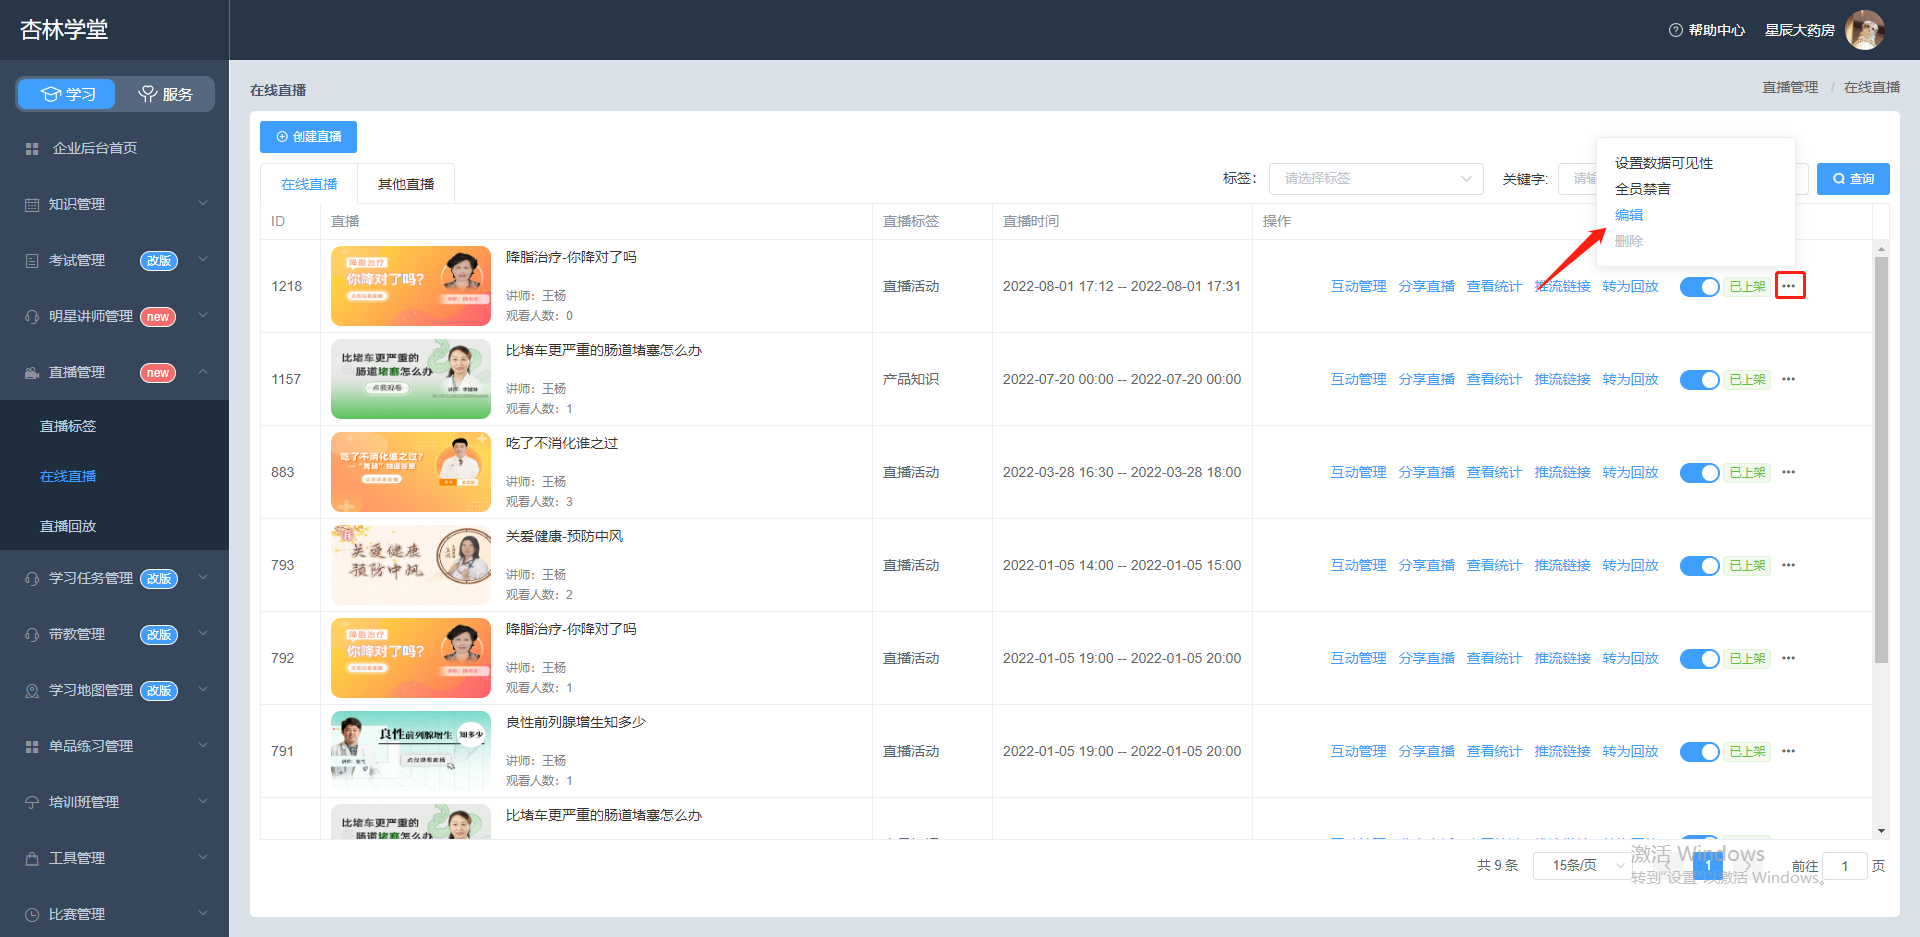This screenshot has width=1920, height=937.
Task: Open more options for live 1157
Action: click(x=1789, y=379)
